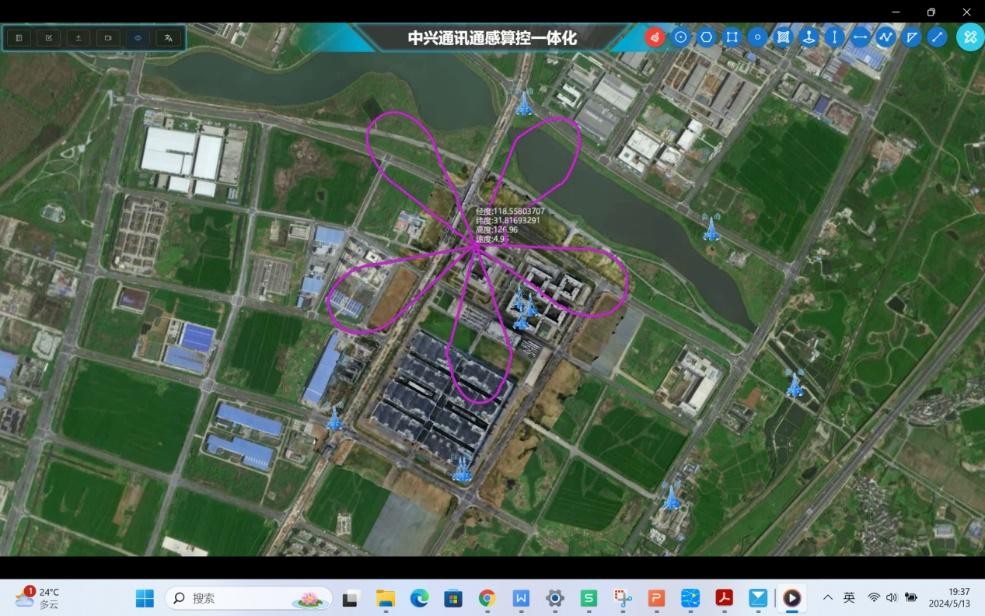Viewport: 985px width, 616px height.
Task: Click the upload icon in left toolbar
Action: (79, 38)
